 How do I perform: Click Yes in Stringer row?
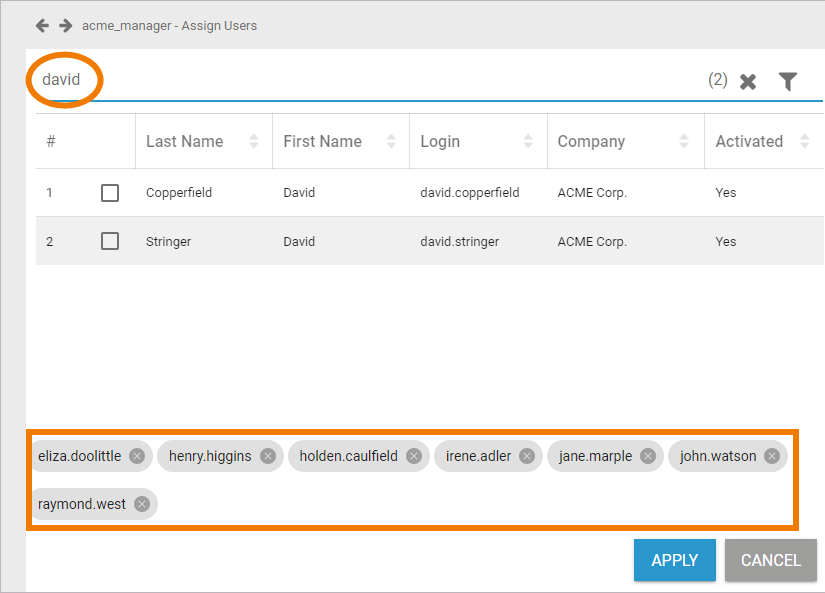pyautogui.click(x=726, y=242)
